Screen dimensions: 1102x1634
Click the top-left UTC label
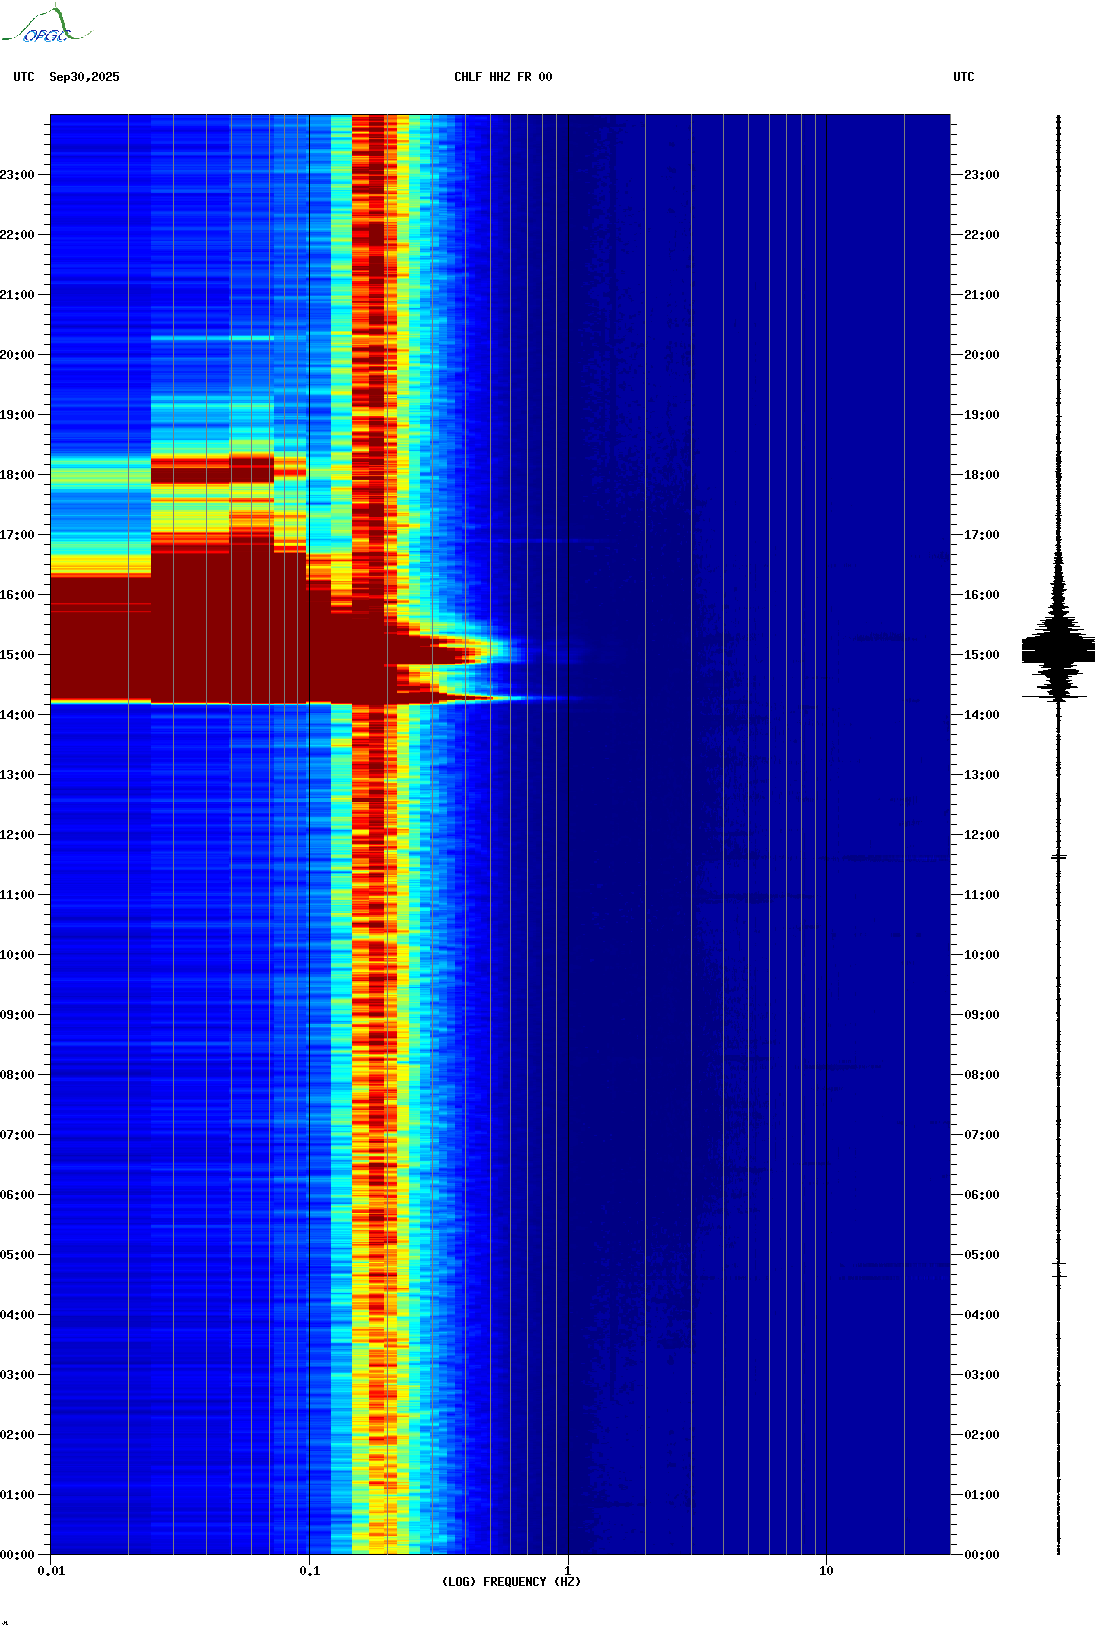(24, 77)
